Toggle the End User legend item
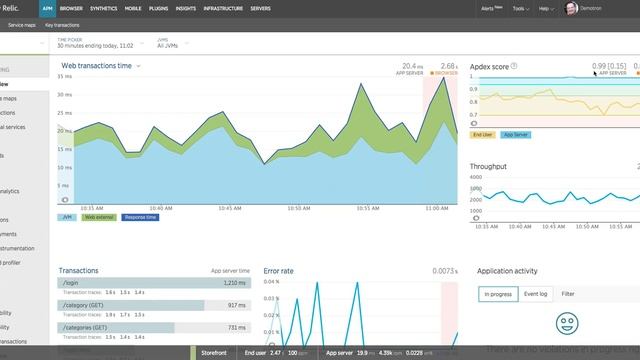 (482, 135)
